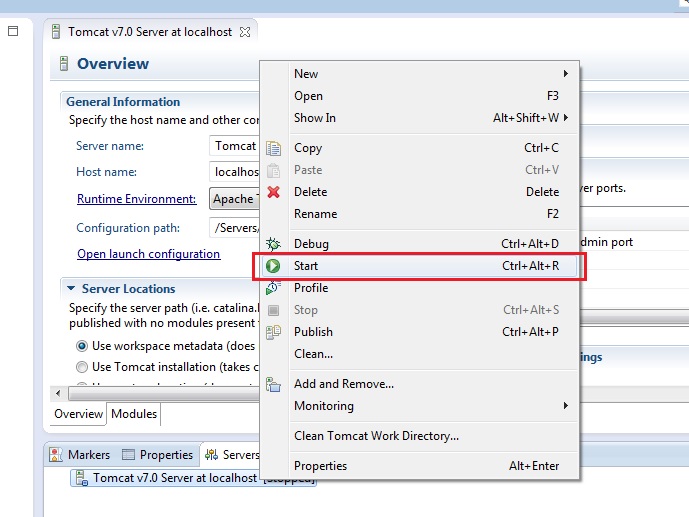689x517 pixels.
Task: Click the Publish icon in context menu
Action: click(273, 332)
